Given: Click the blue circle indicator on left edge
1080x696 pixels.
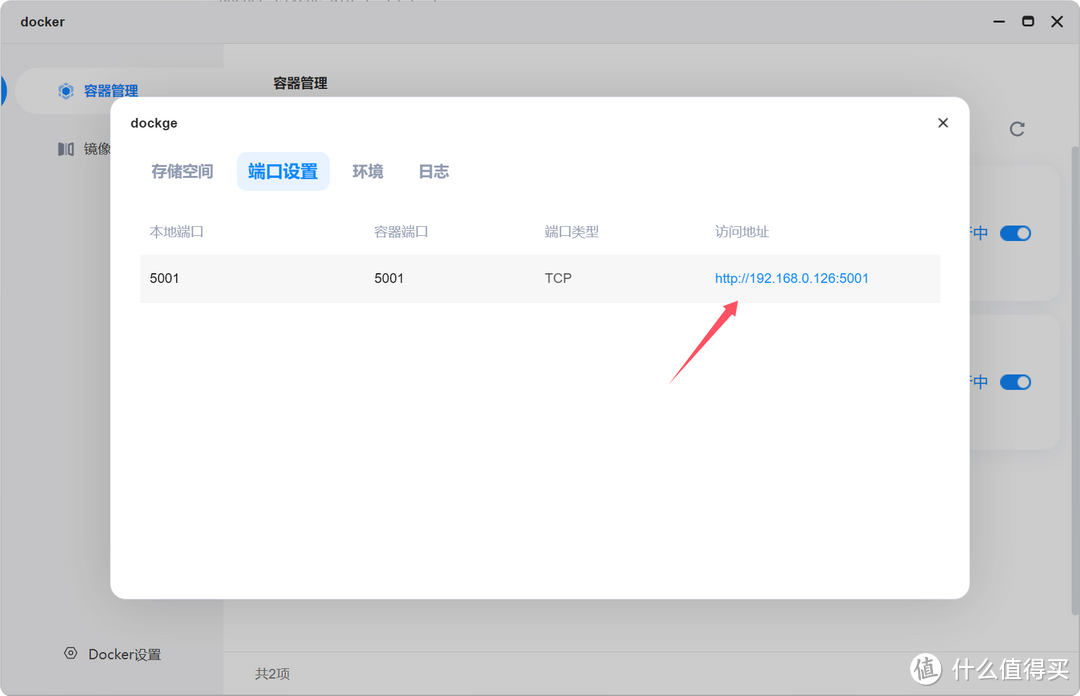Looking at the screenshot, I should tap(3, 91).
